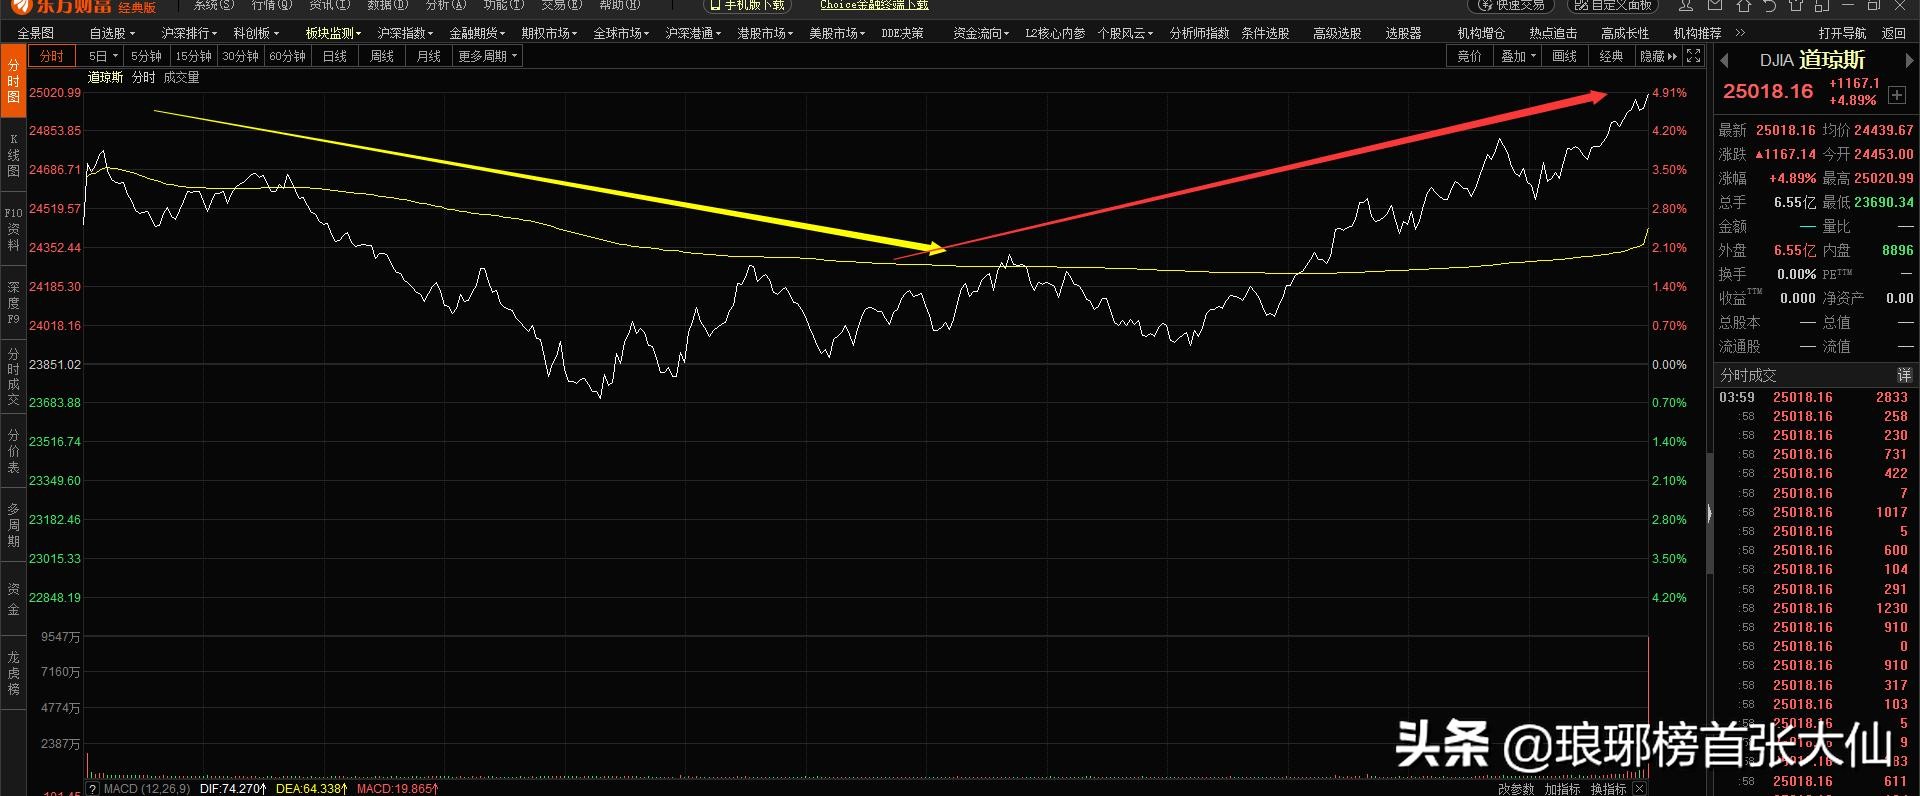Open the 交易(E) menu

tap(561, 5)
